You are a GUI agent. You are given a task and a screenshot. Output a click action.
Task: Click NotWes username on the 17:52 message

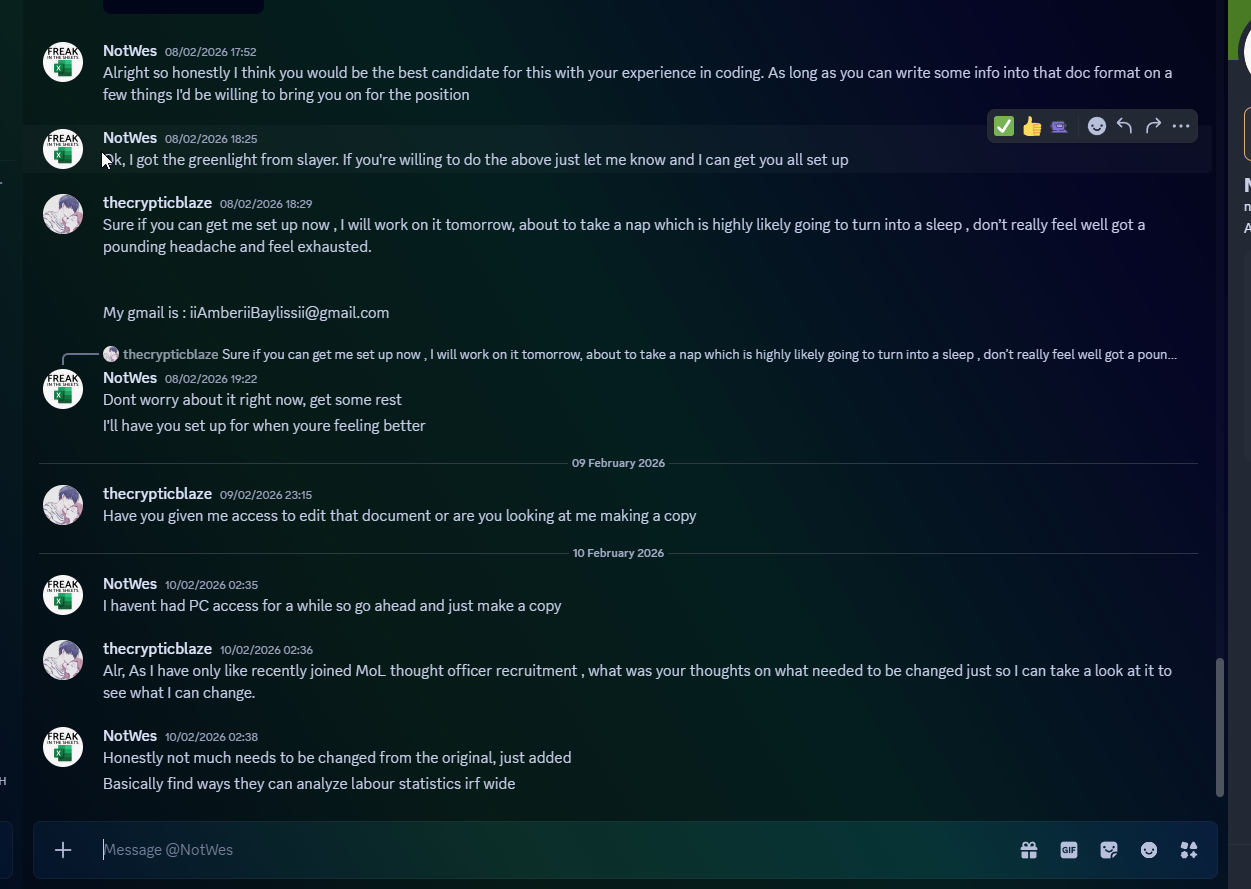click(x=130, y=51)
